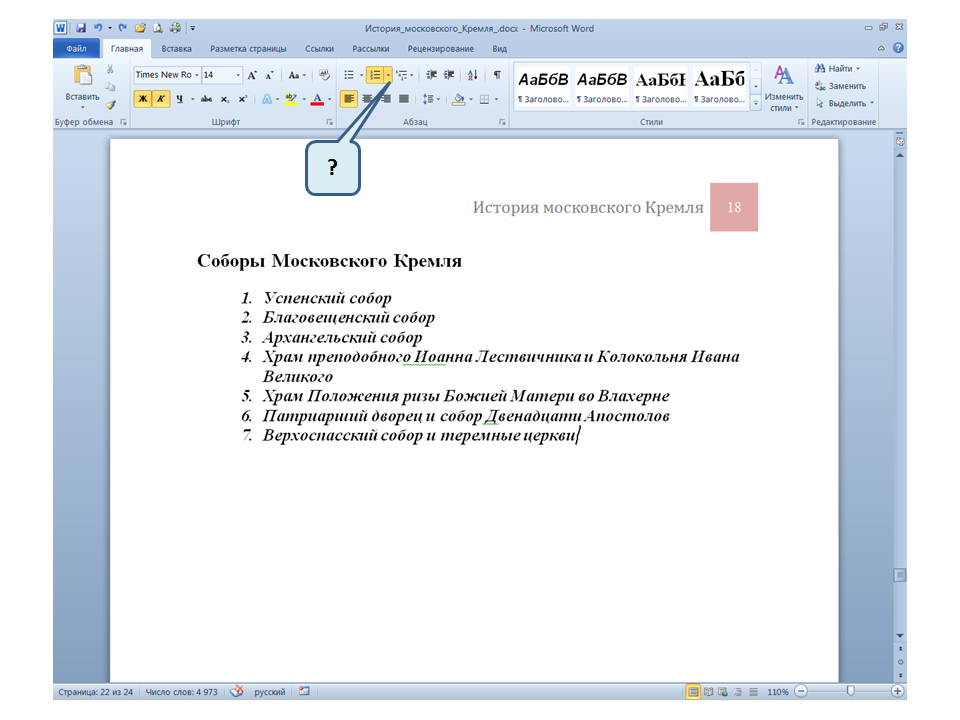Image resolution: width=960 pixels, height=720 pixels.
Task: Toggle italic (К) formatting off
Action: click(161, 99)
